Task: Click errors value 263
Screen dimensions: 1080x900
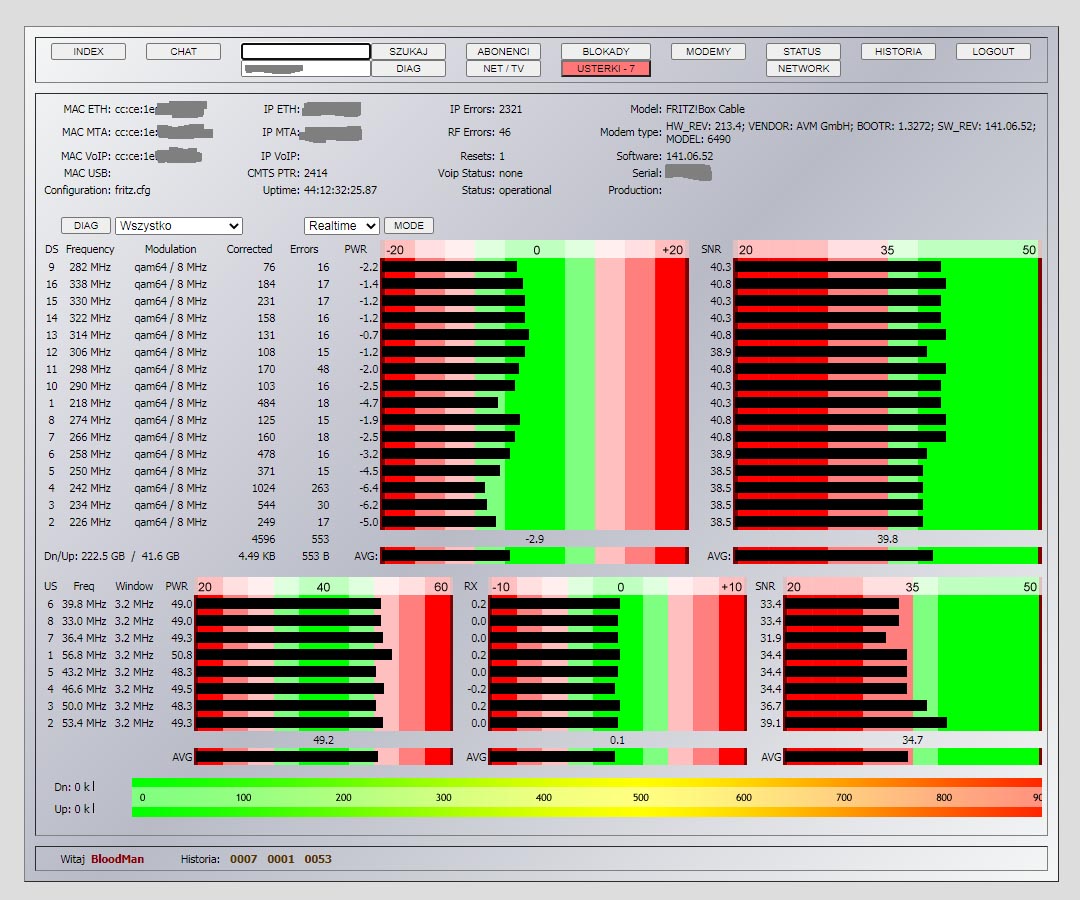Action: tap(320, 488)
